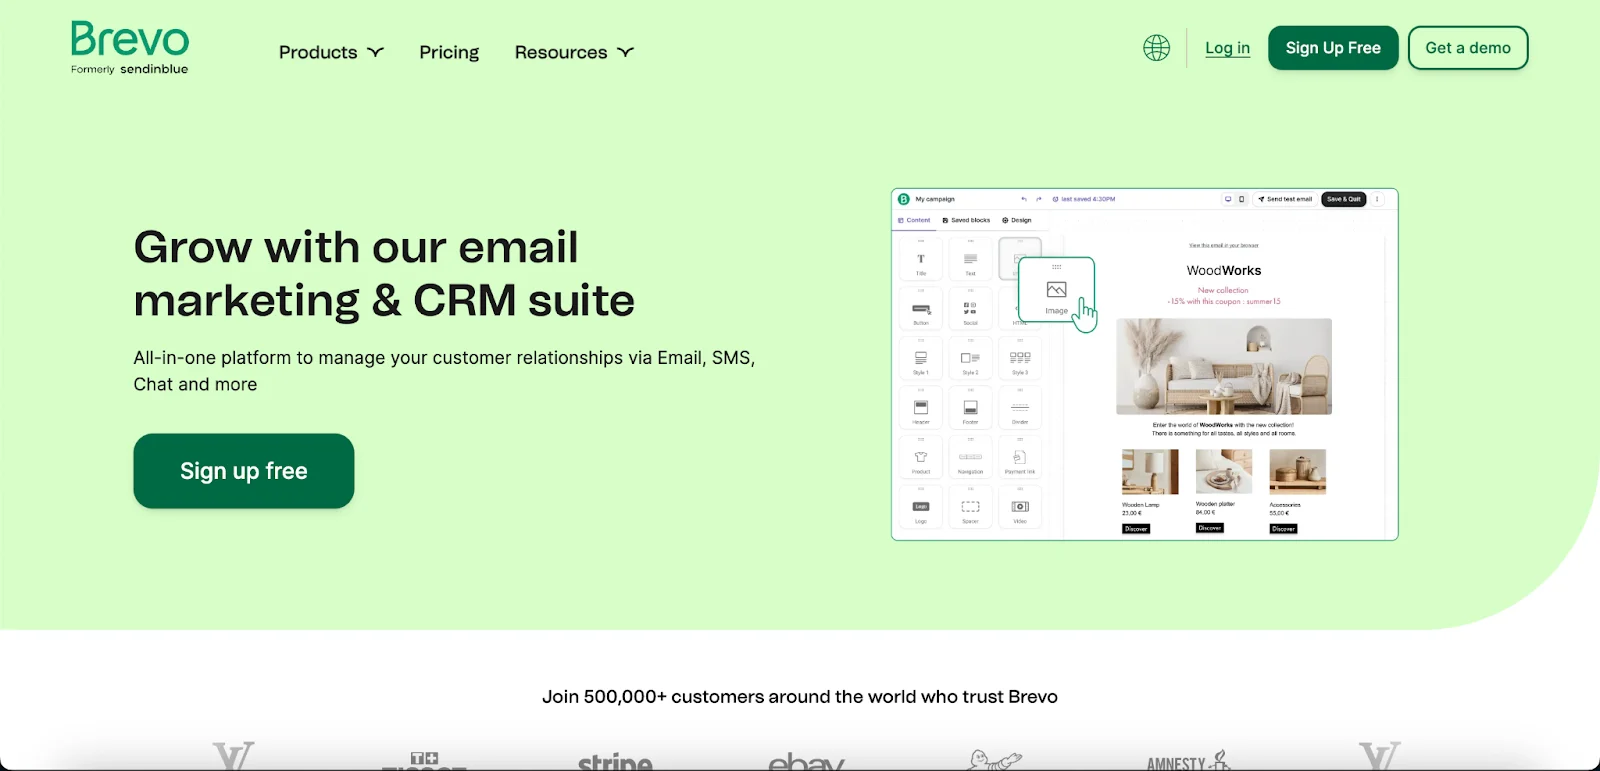Choose the Style 2 layout block
1600x771 pixels.
coord(970,359)
